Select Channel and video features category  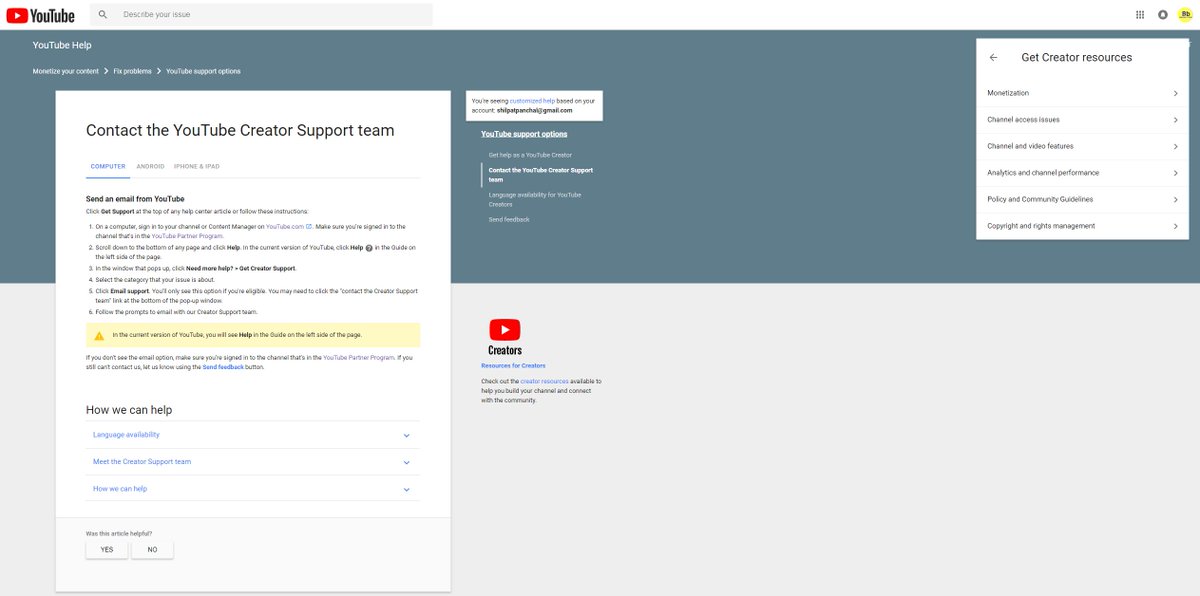(1083, 146)
